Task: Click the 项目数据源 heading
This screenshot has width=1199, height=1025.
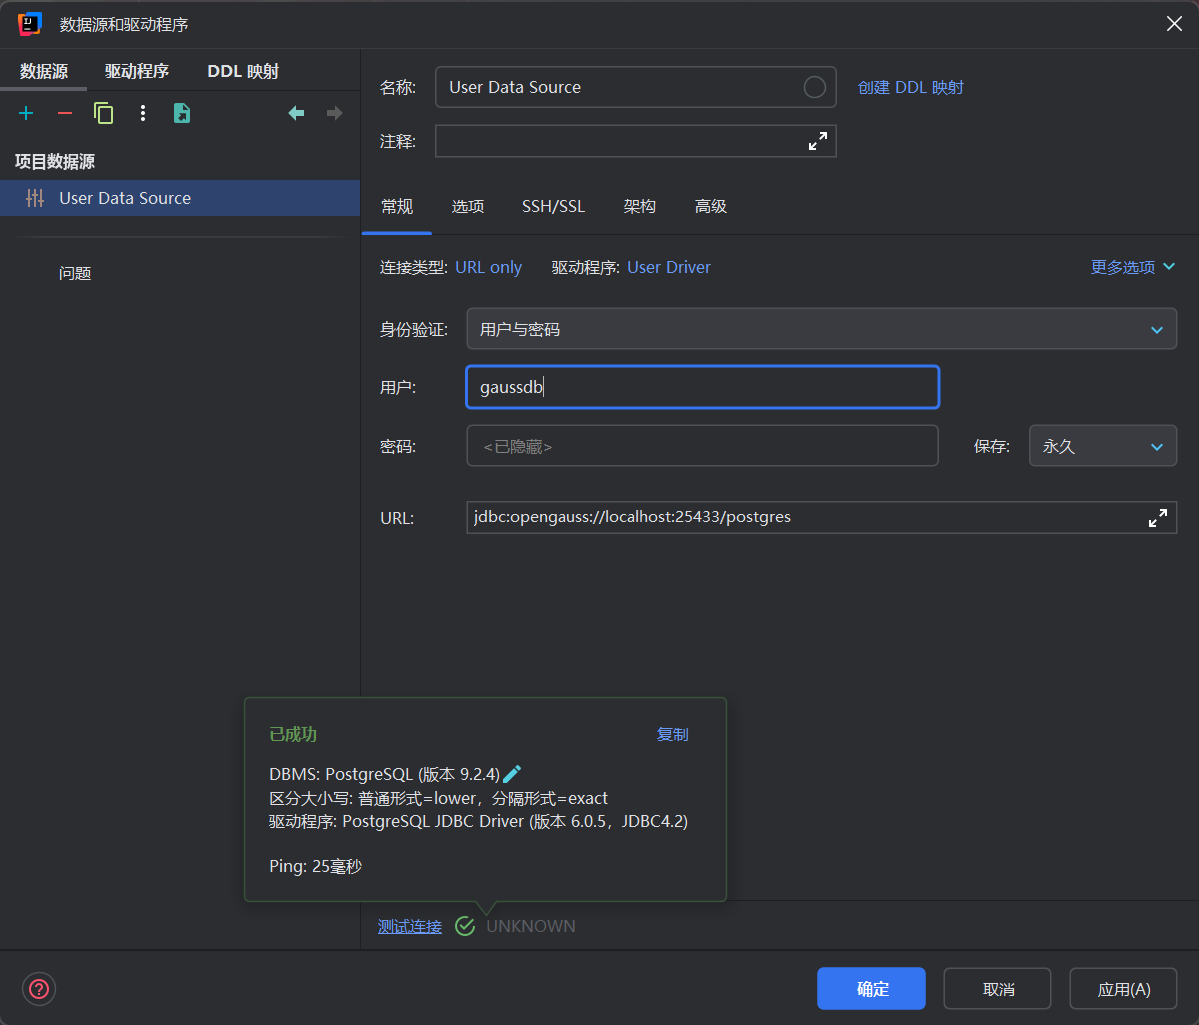Action: click(x=55, y=161)
